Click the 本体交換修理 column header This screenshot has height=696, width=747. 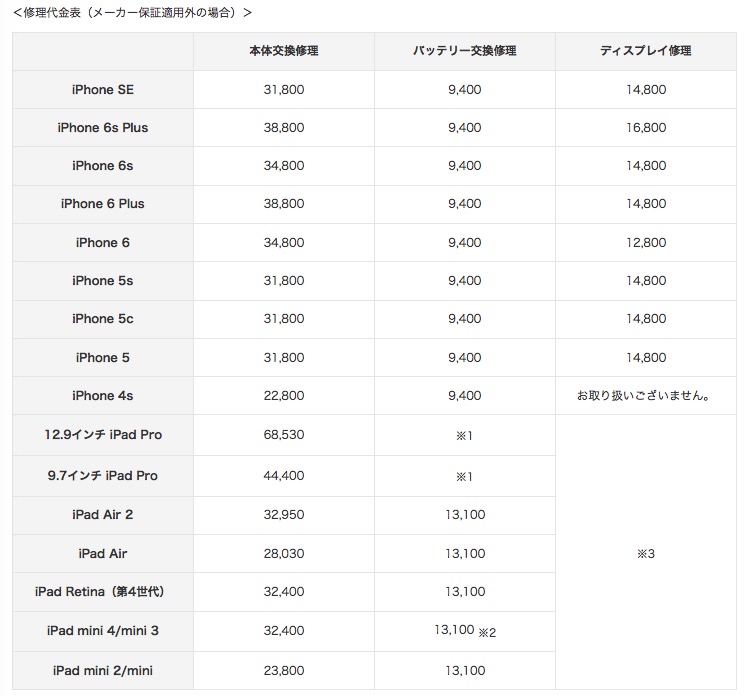click(x=284, y=50)
